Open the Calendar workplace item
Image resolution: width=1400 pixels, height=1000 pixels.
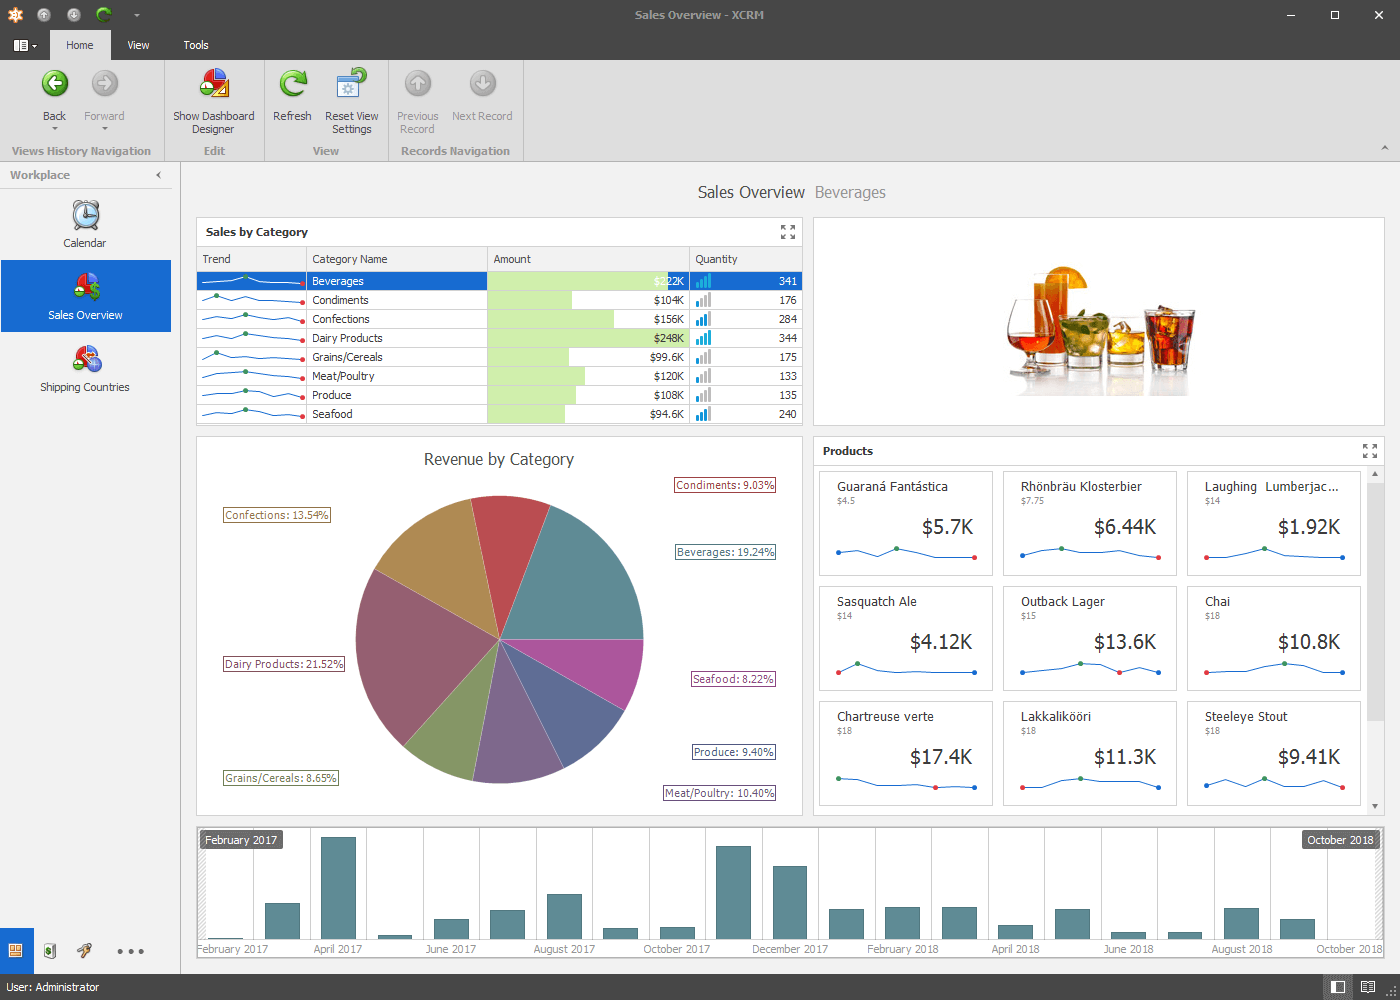[85, 224]
